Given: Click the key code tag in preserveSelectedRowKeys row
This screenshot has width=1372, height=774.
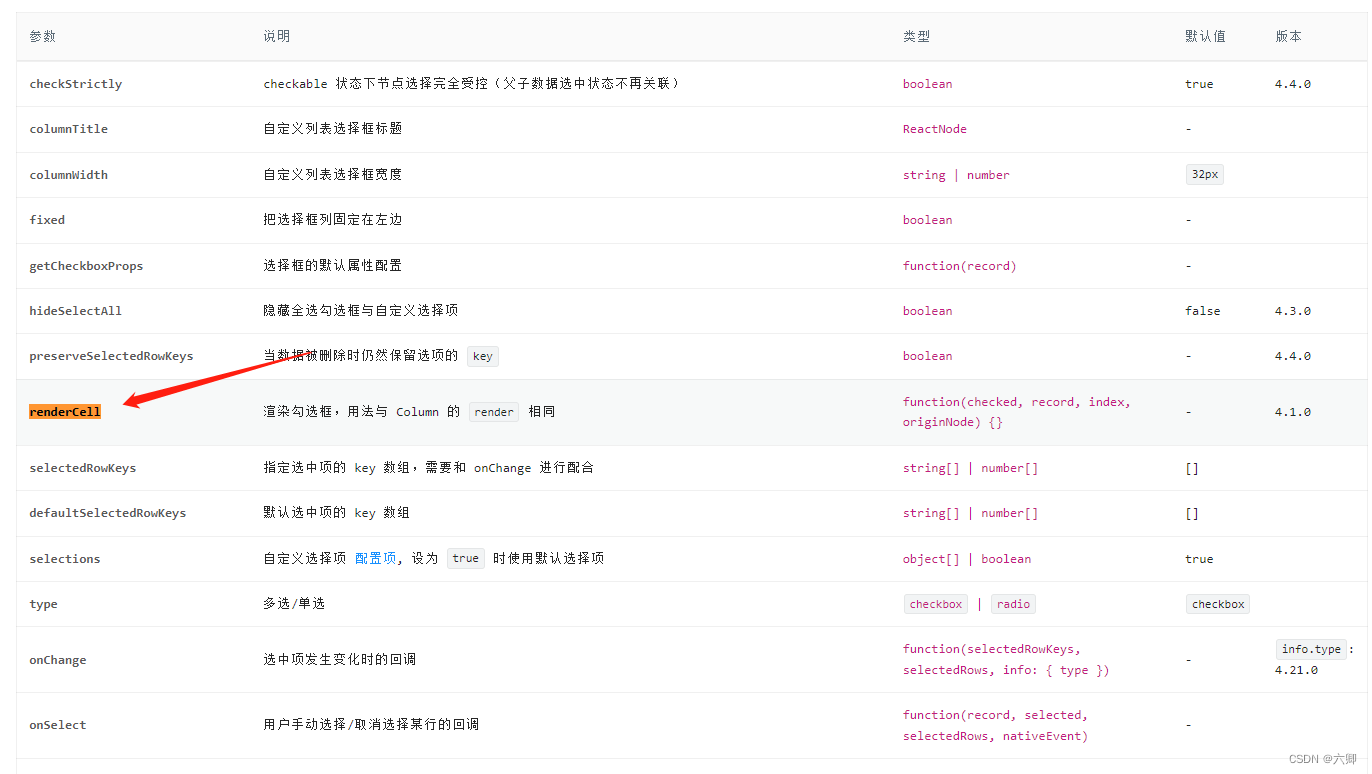Looking at the screenshot, I should click(x=482, y=355).
